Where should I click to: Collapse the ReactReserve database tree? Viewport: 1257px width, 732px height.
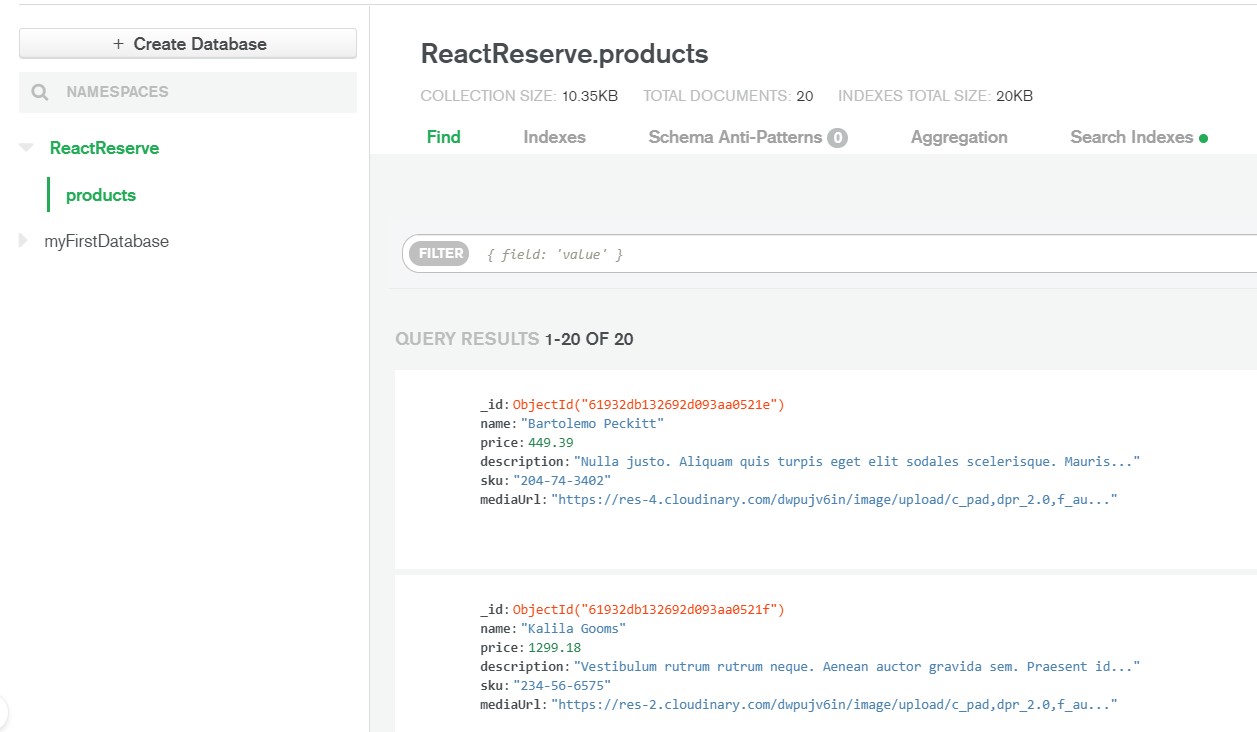click(x=27, y=148)
